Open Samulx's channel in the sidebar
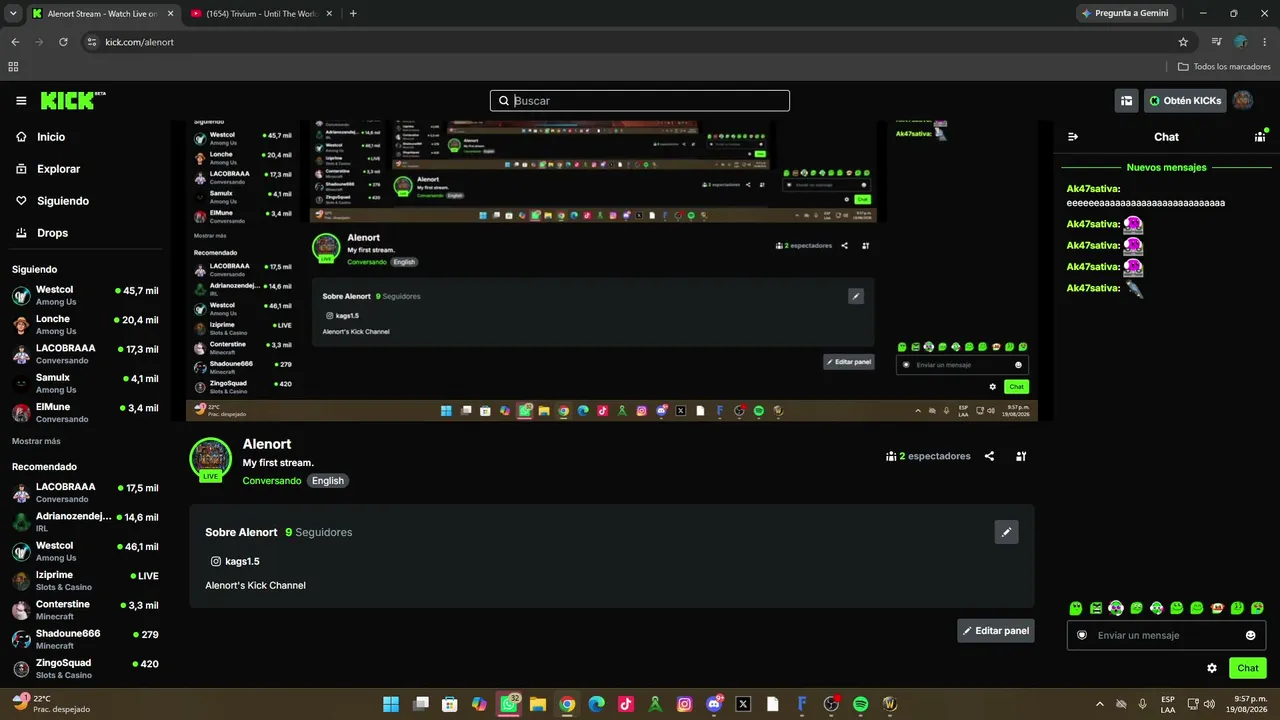Screen dimensions: 1280x720 (85, 384)
